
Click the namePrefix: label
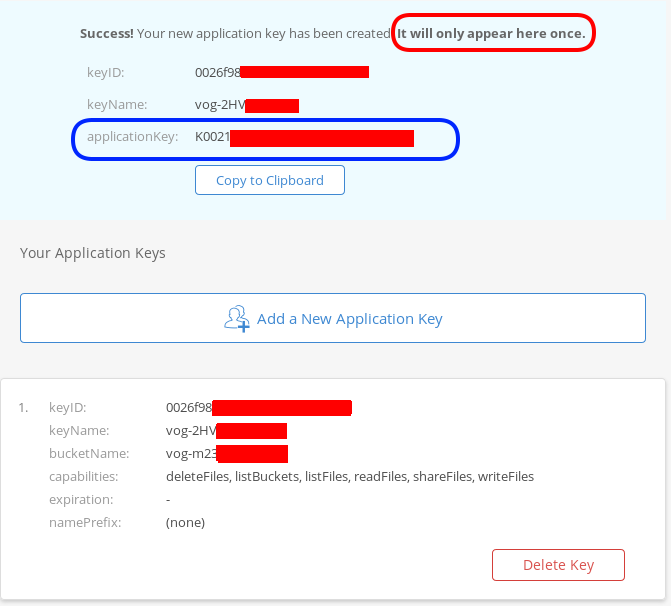click(x=85, y=523)
